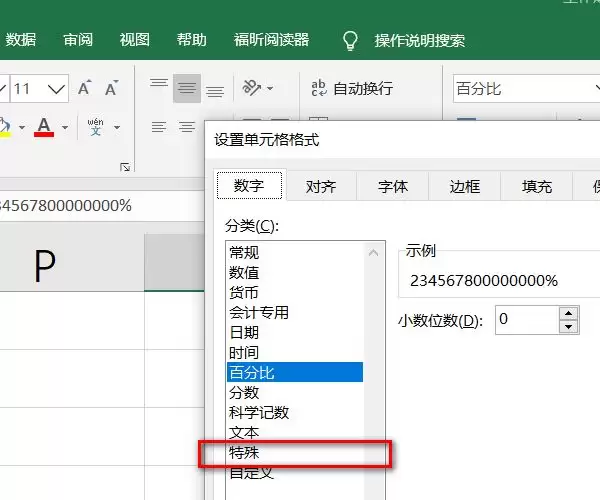
Task: Click the wén phonetic guide icon
Action: coord(95,127)
